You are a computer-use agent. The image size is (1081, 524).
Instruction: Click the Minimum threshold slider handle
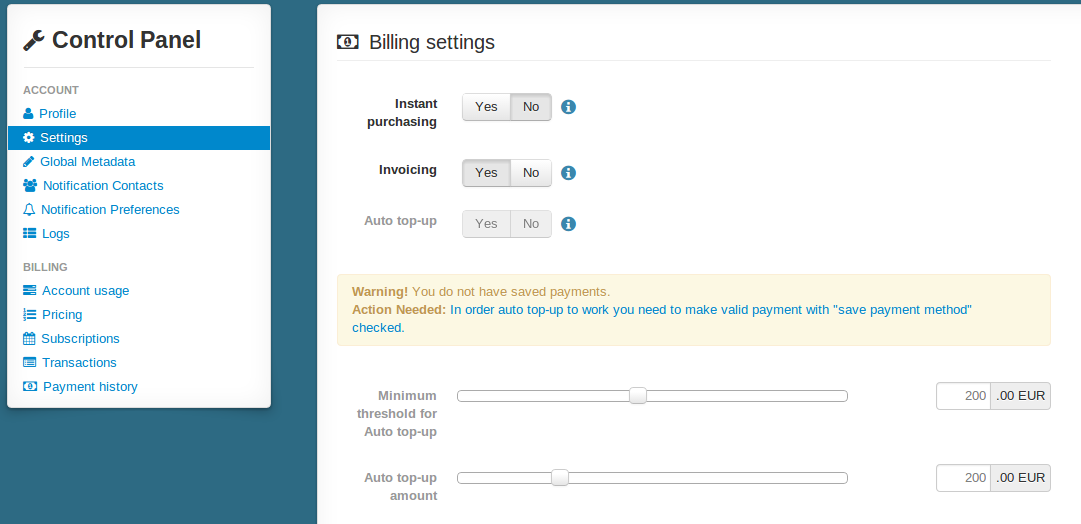(x=638, y=396)
